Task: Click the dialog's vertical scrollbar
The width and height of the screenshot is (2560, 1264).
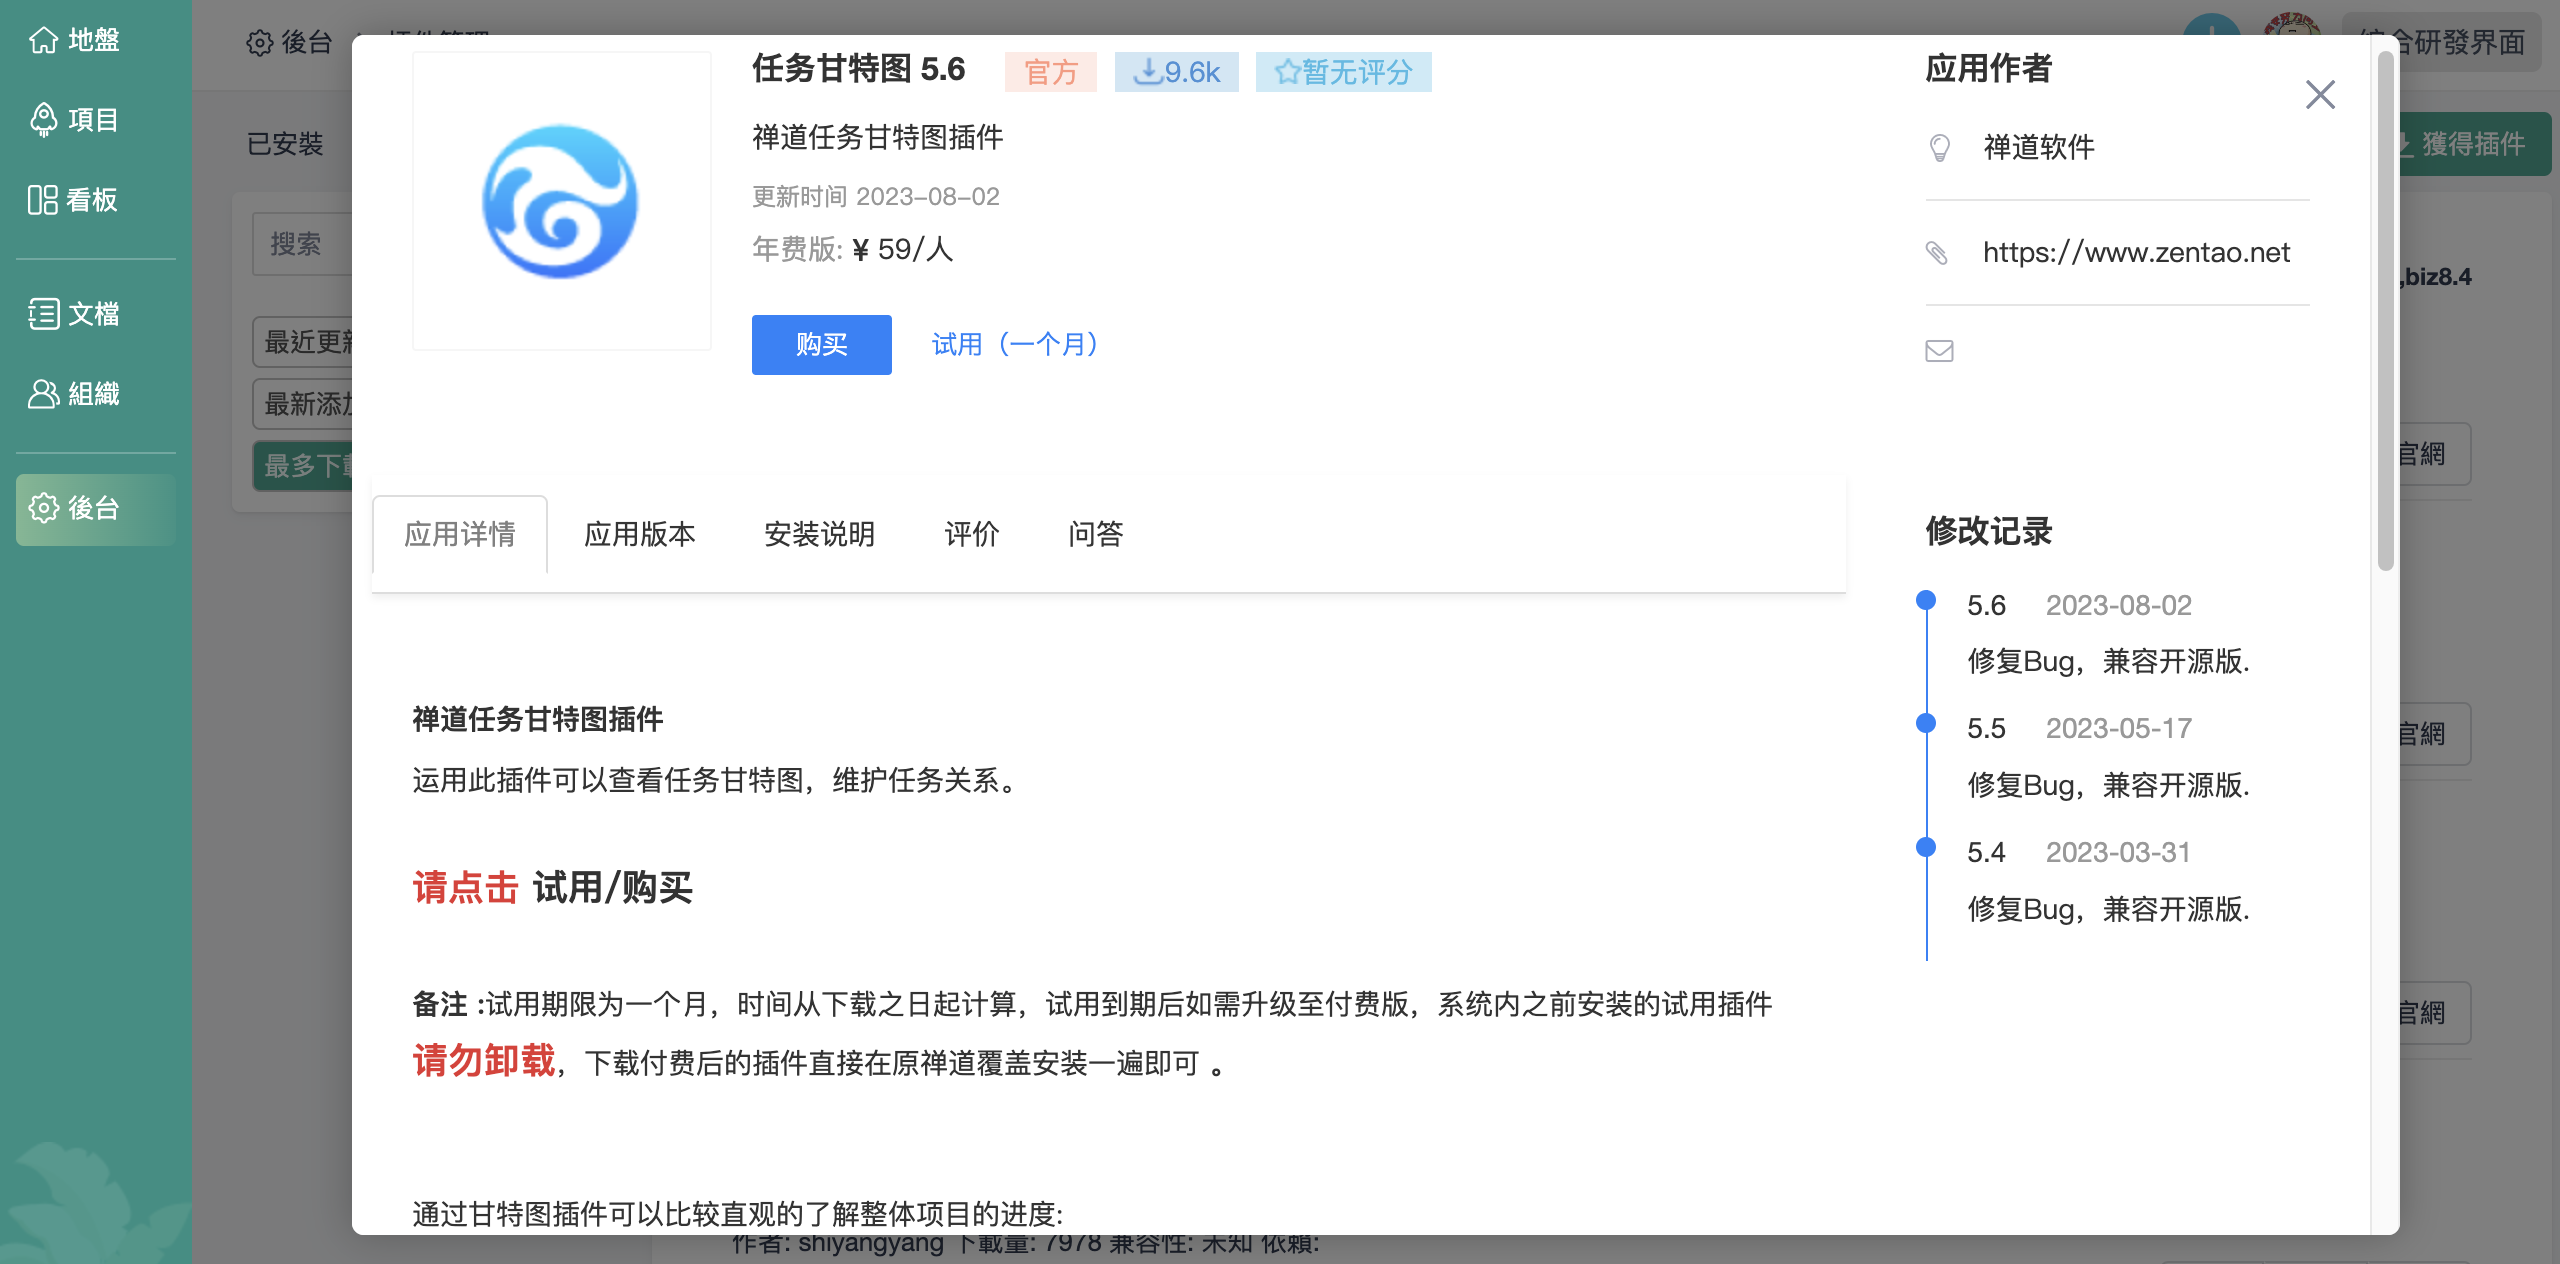Action: click(2385, 310)
